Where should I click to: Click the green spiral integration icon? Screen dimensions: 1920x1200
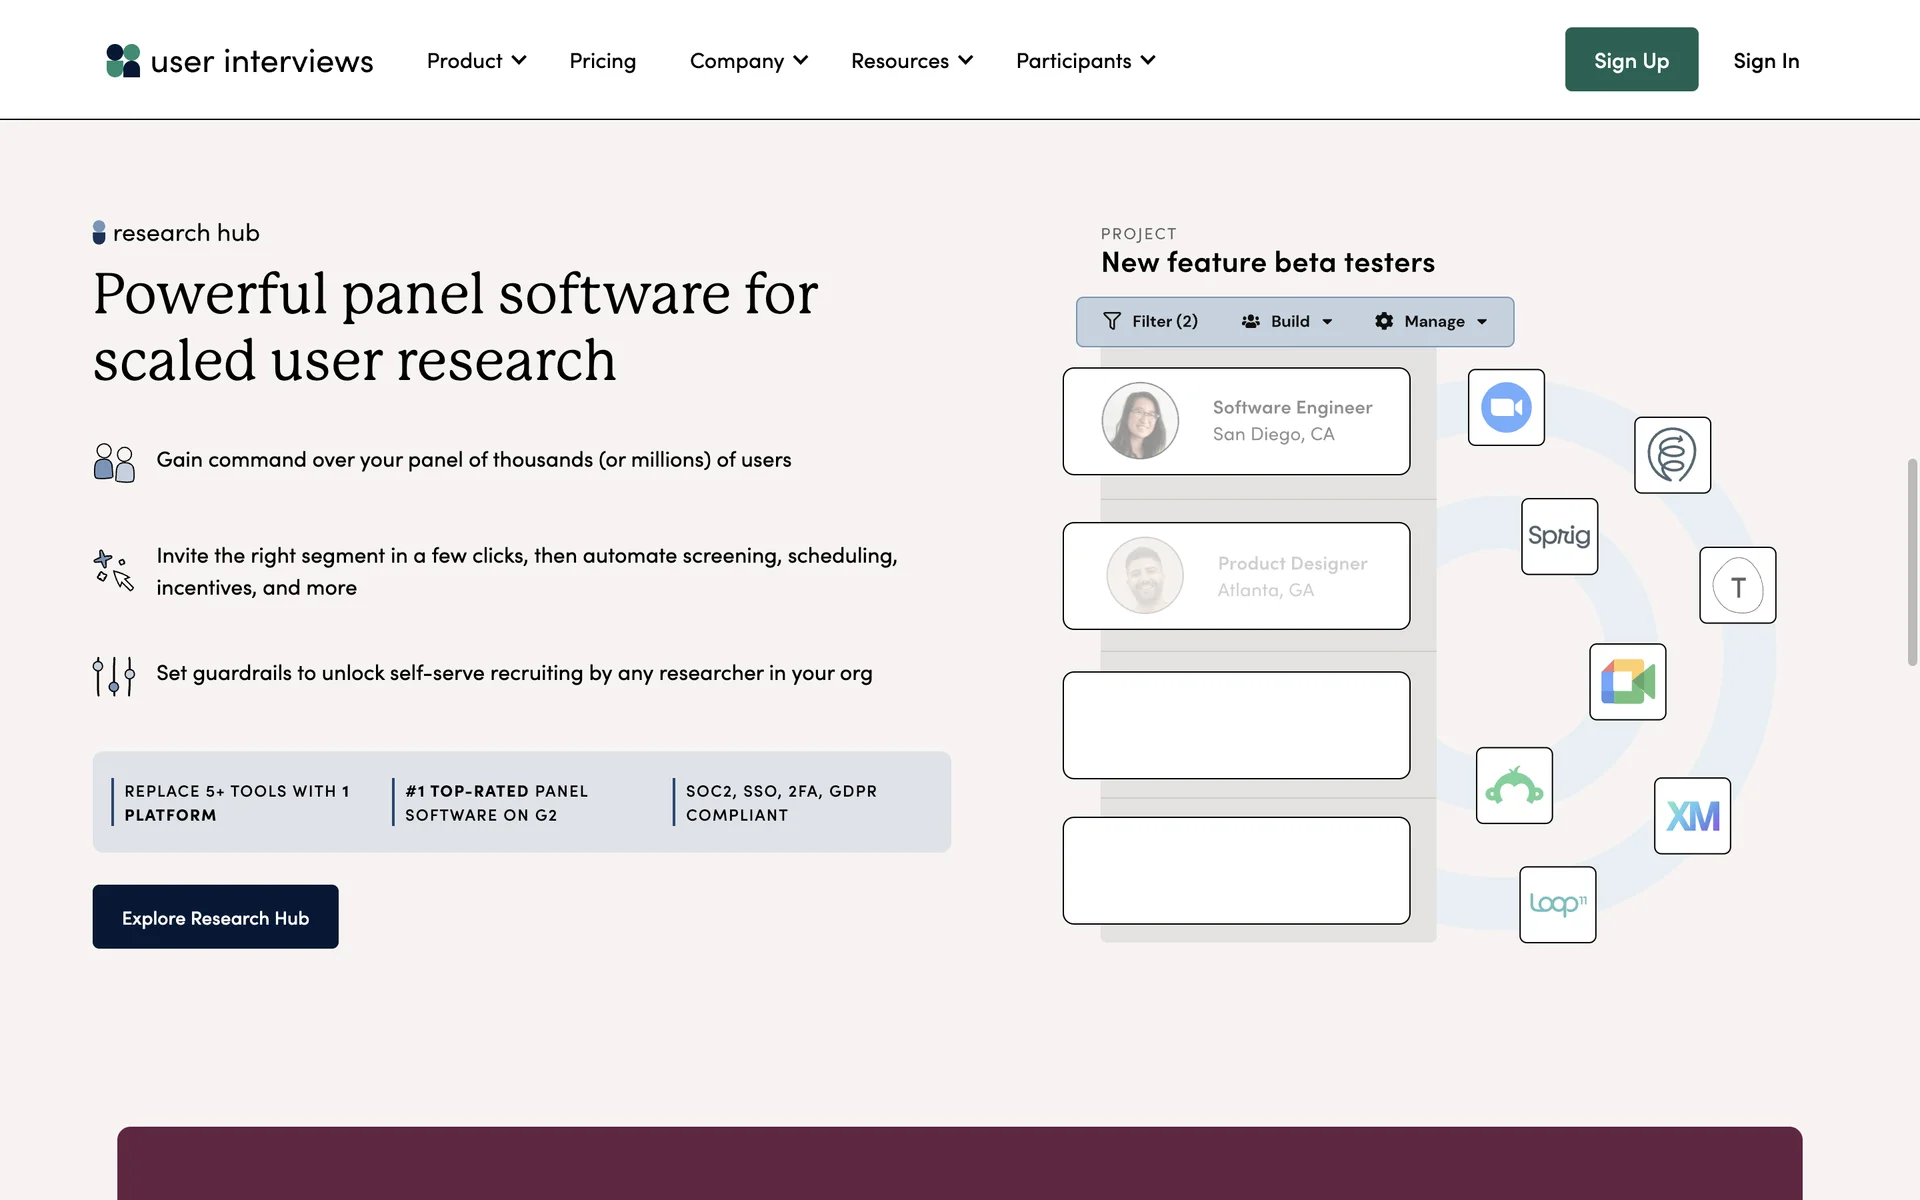coord(1672,455)
